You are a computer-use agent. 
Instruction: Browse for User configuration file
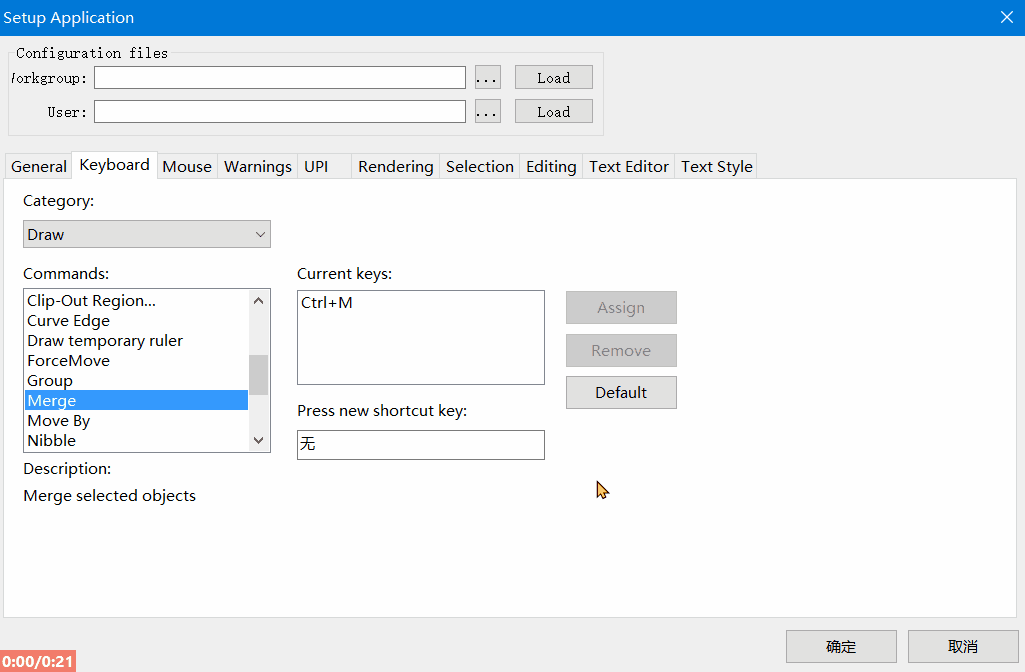[x=487, y=112]
